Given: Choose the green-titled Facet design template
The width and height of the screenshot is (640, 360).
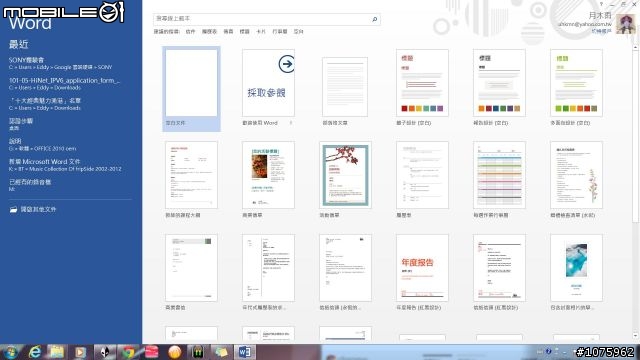Looking at the screenshot, I should [x=576, y=83].
